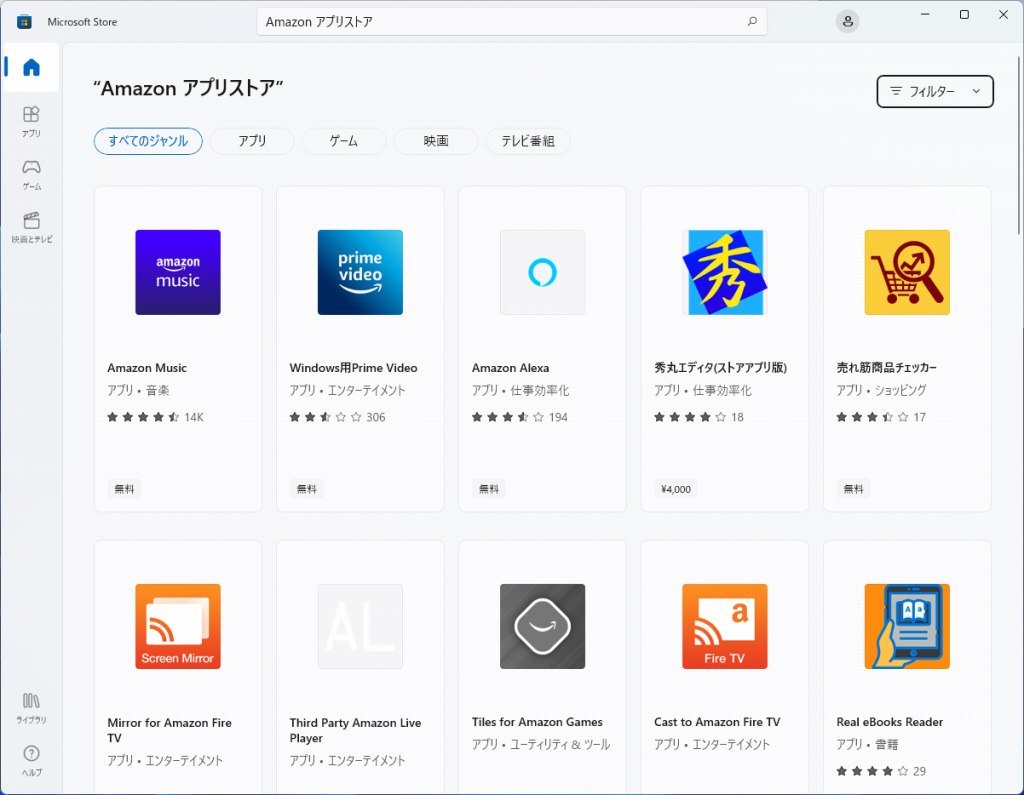Select the ゲーム filter tab
This screenshot has width=1024, height=795.
pos(344,141)
